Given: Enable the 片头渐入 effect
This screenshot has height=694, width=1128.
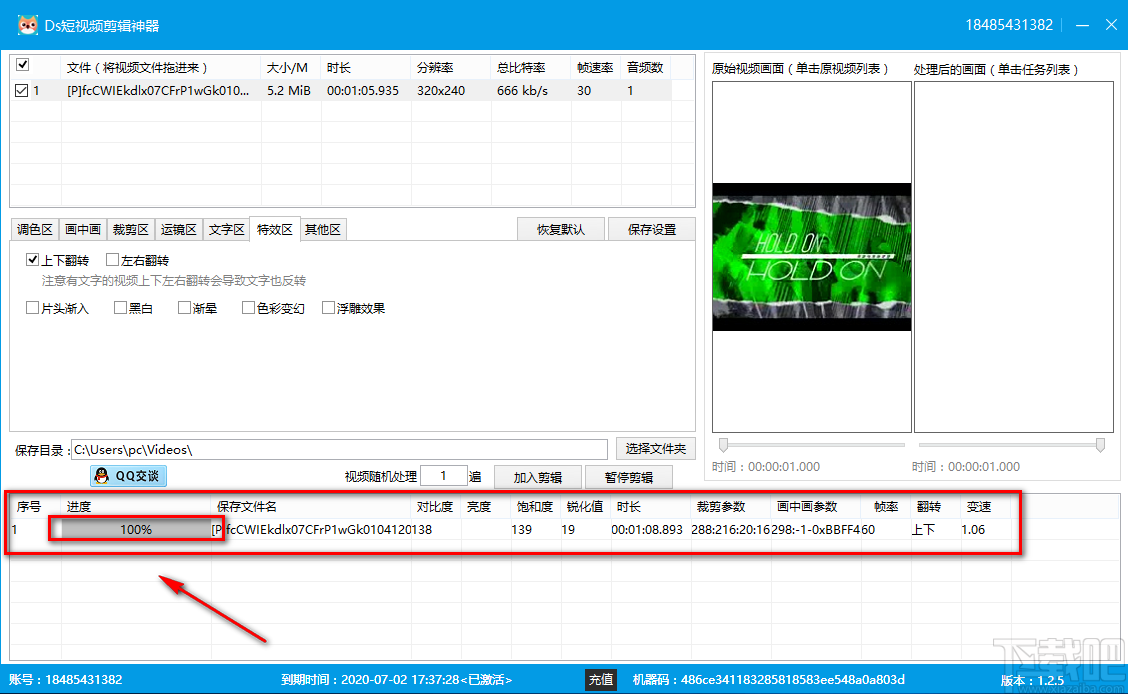Looking at the screenshot, I should pyautogui.click(x=33, y=307).
